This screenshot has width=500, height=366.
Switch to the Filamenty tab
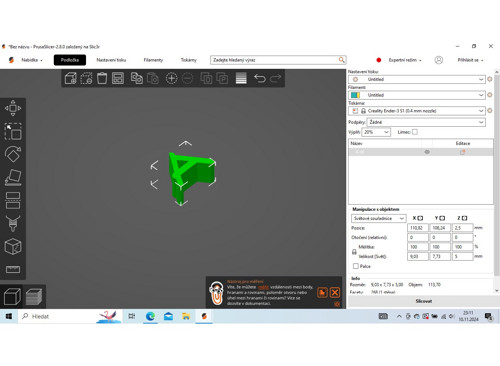pos(153,60)
